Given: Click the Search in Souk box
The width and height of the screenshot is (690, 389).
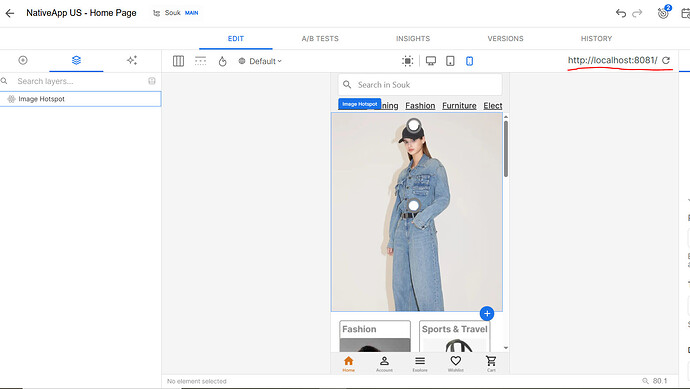Looking at the screenshot, I should (x=420, y=84).
